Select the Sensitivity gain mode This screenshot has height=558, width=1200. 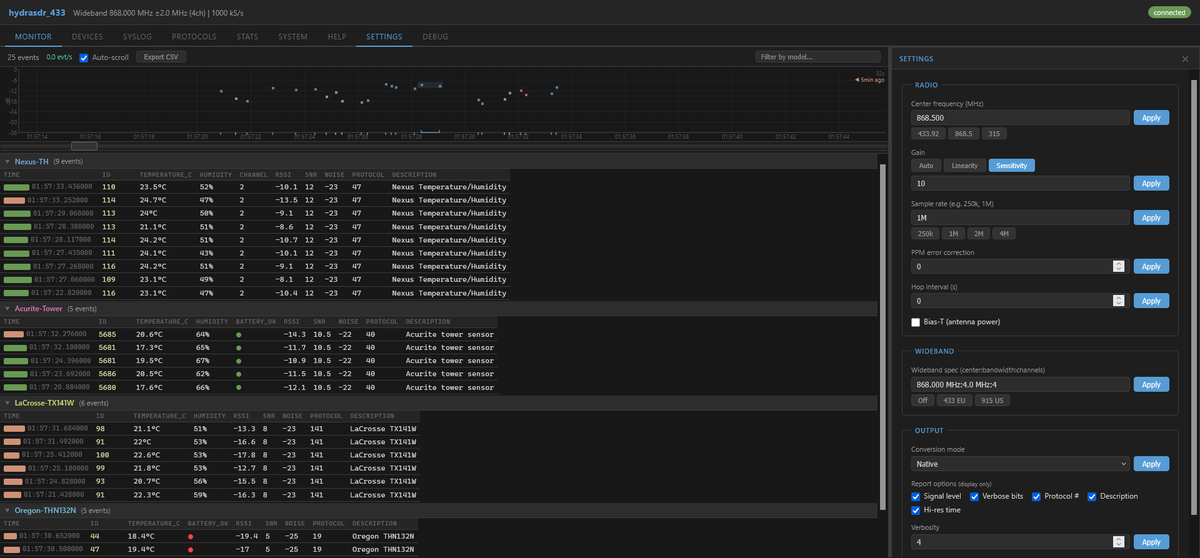click(x=1012, y=166)
